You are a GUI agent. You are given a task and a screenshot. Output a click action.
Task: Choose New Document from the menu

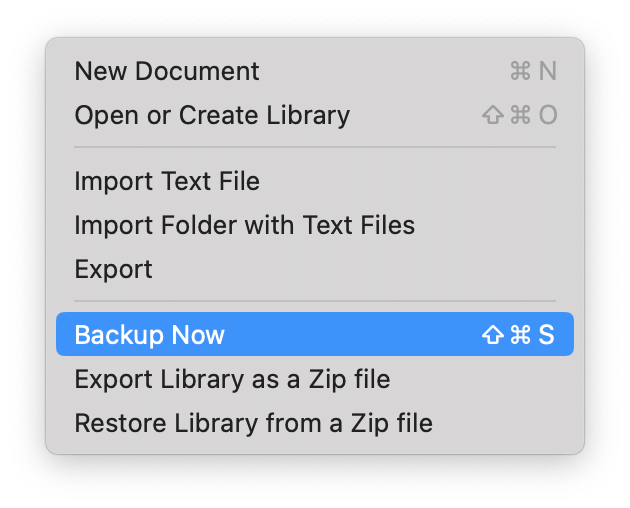315,71
